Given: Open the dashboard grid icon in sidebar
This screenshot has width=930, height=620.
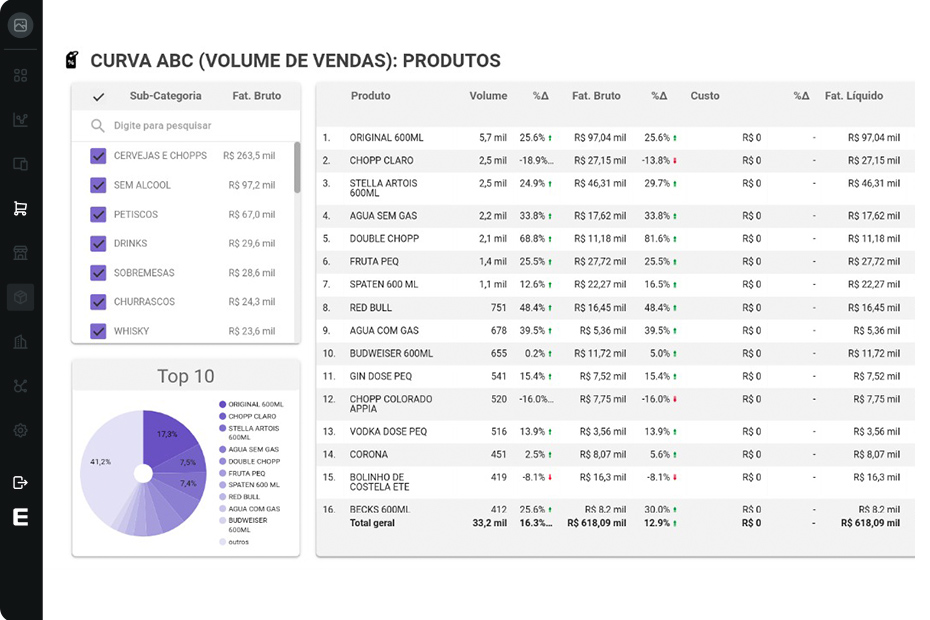Looking at the screenshot, I should (20, 75).
